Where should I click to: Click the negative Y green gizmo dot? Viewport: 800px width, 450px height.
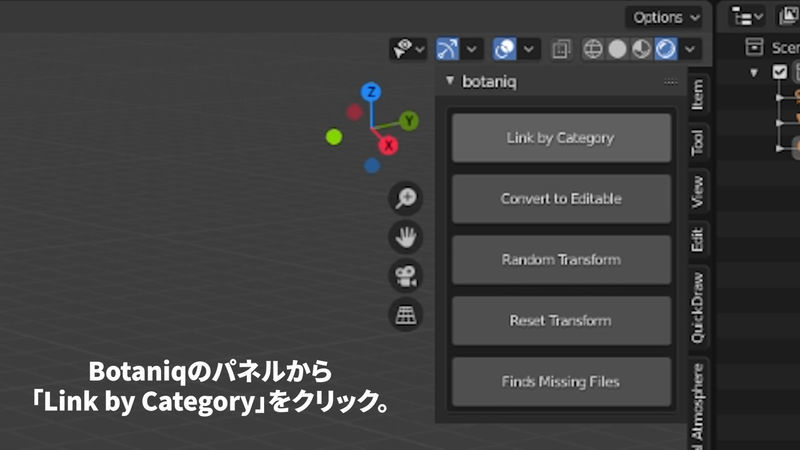click(x=334, y=137)
